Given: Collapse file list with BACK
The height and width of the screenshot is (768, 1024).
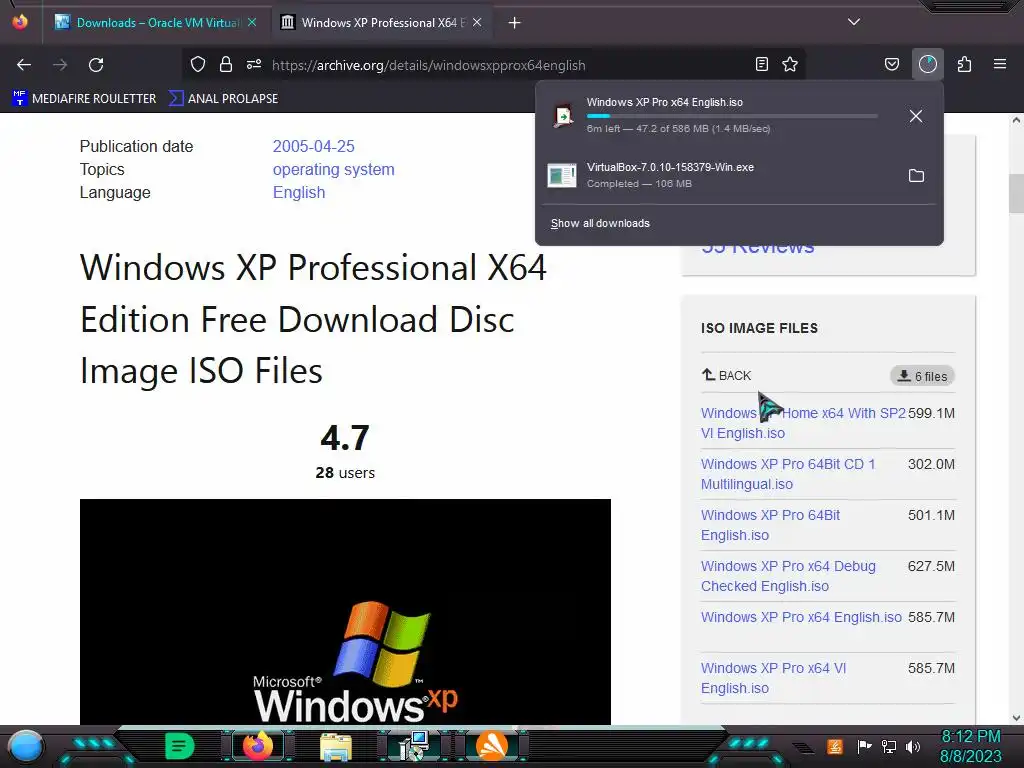Looking at the screenshot, I should (726, 376).
